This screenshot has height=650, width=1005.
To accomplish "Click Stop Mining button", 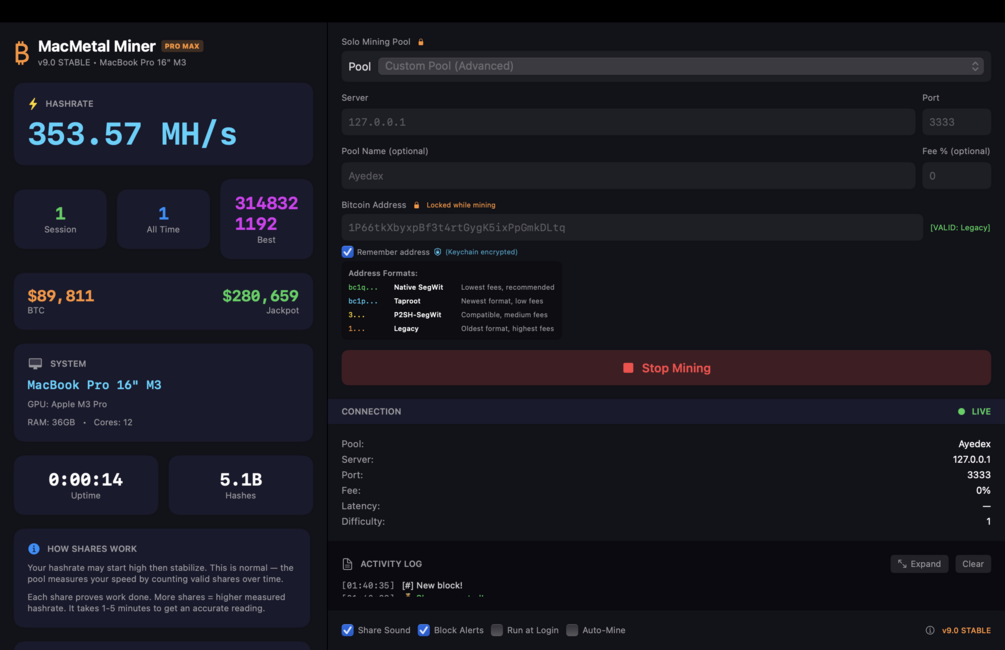I will tap(666, 368).
